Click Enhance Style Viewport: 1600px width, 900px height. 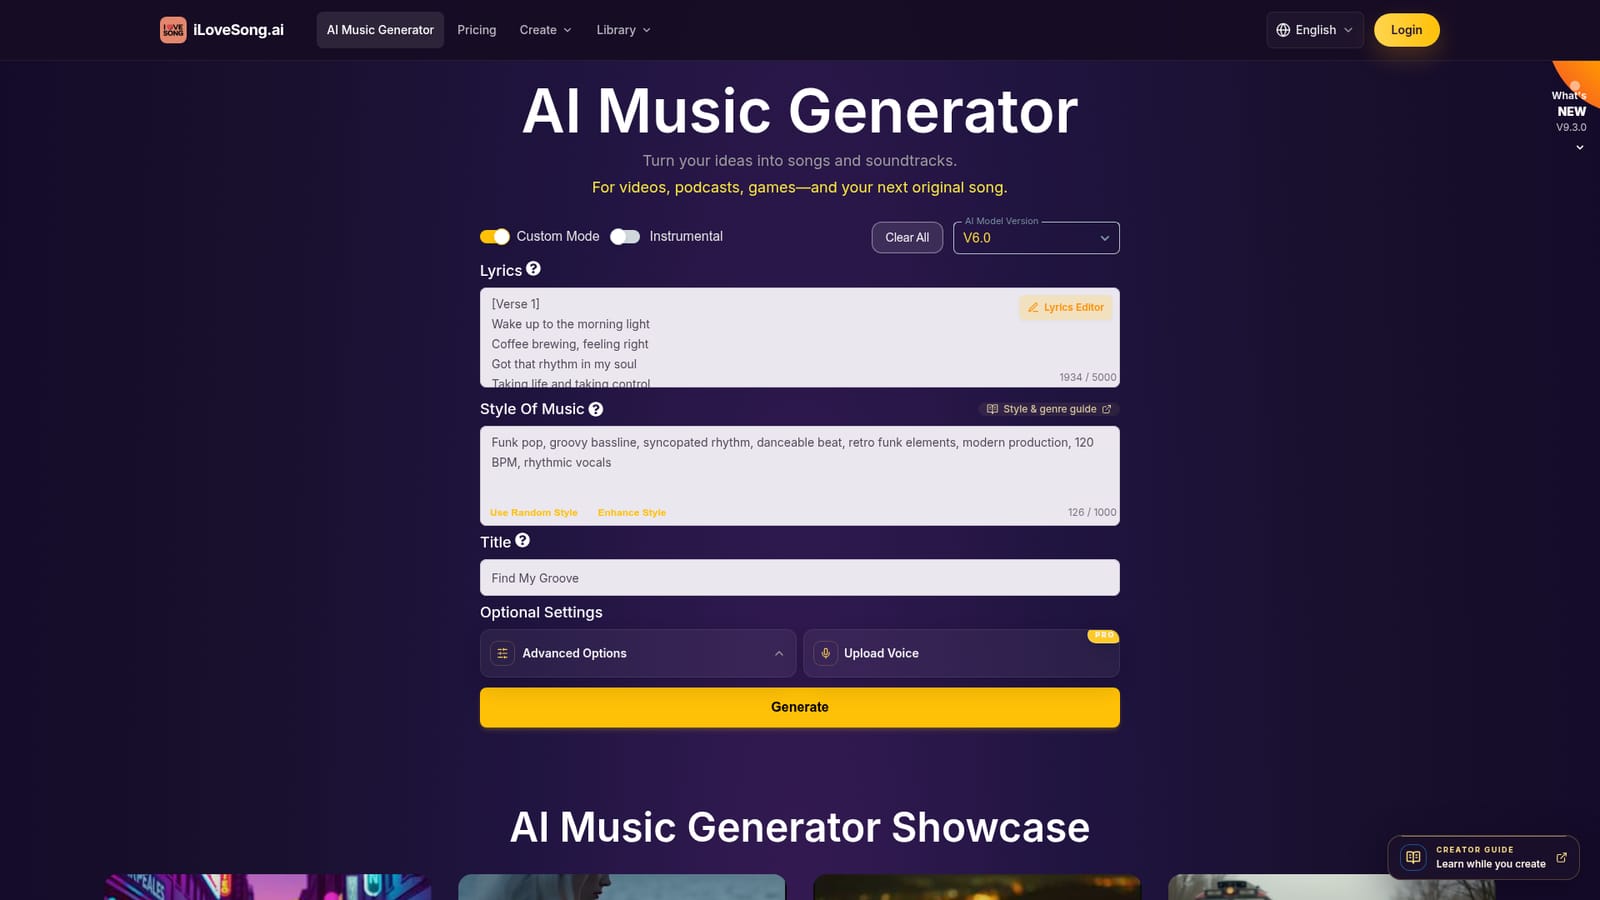coord(632,512)
